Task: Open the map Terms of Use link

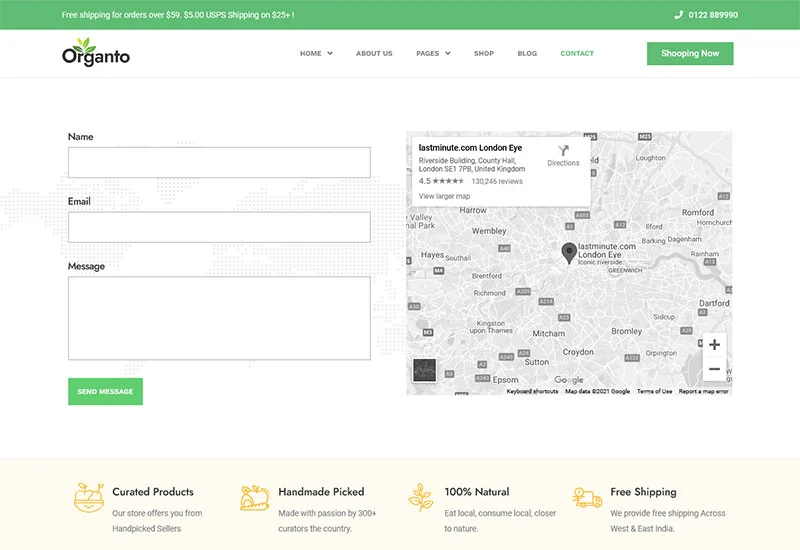Action: [x=654, y=391]
